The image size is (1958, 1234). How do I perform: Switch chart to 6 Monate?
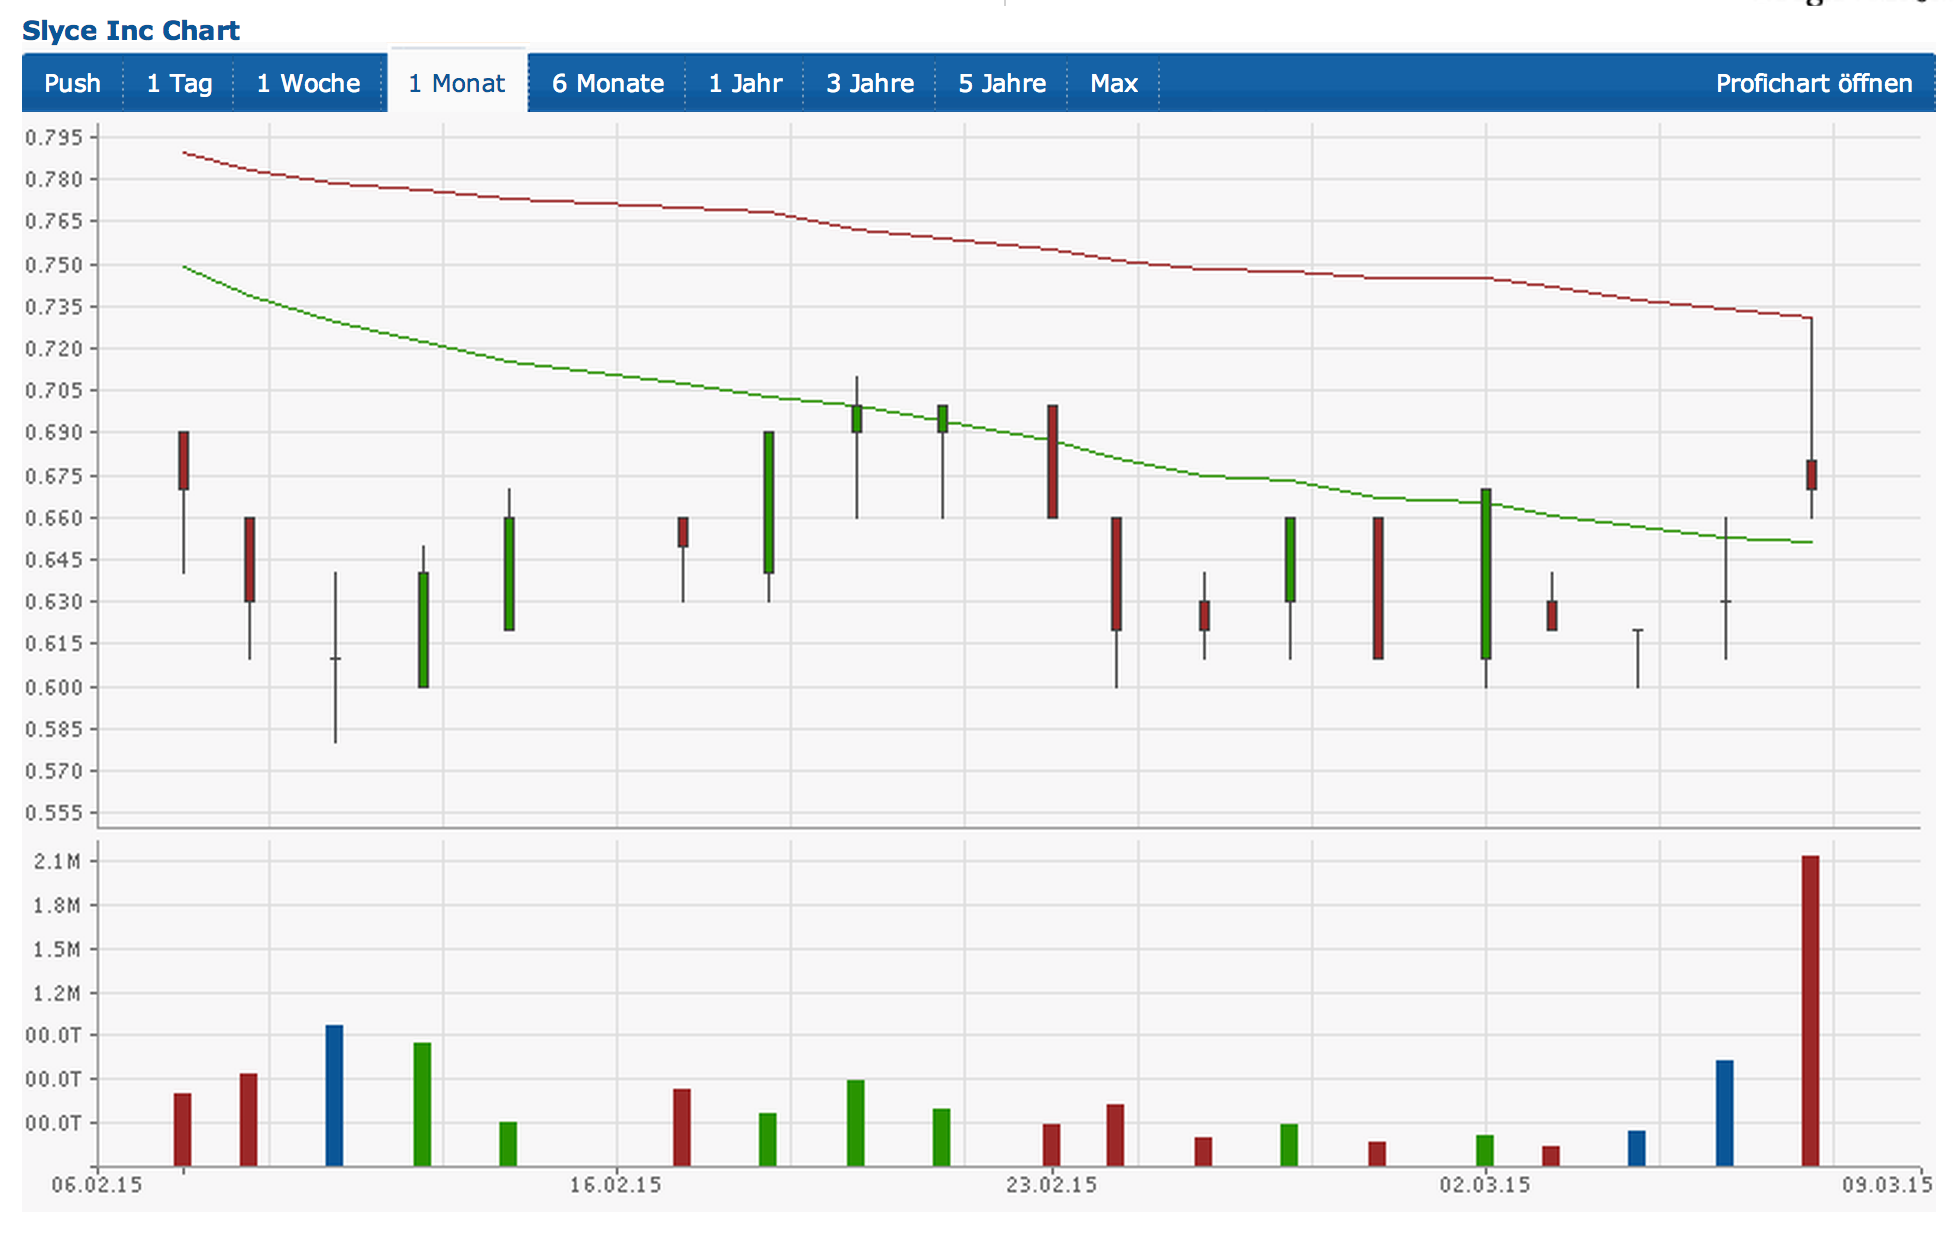tap(607, 84)
